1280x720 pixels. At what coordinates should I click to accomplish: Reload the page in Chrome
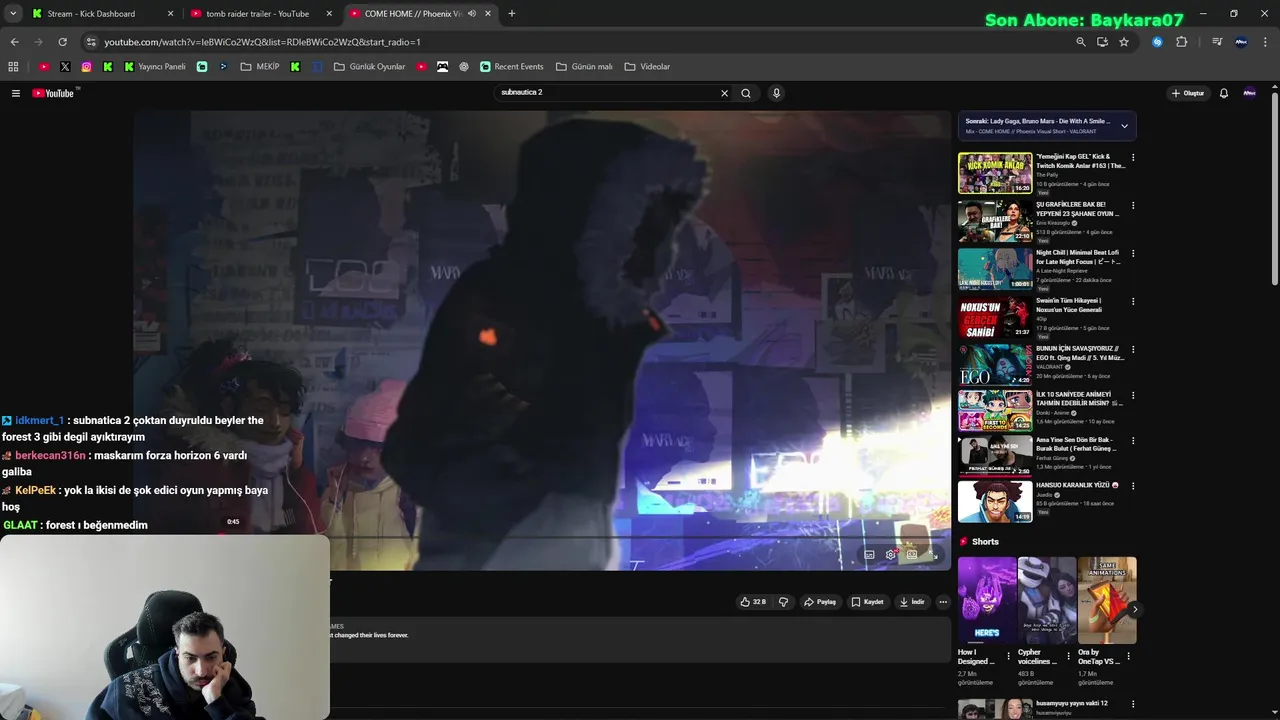tap(62, 42)
